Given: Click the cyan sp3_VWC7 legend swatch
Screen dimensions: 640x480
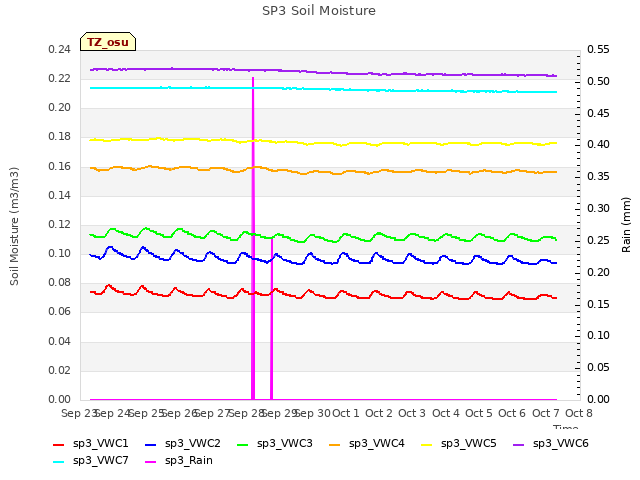Looking at the screenshot, I should 59,462.
